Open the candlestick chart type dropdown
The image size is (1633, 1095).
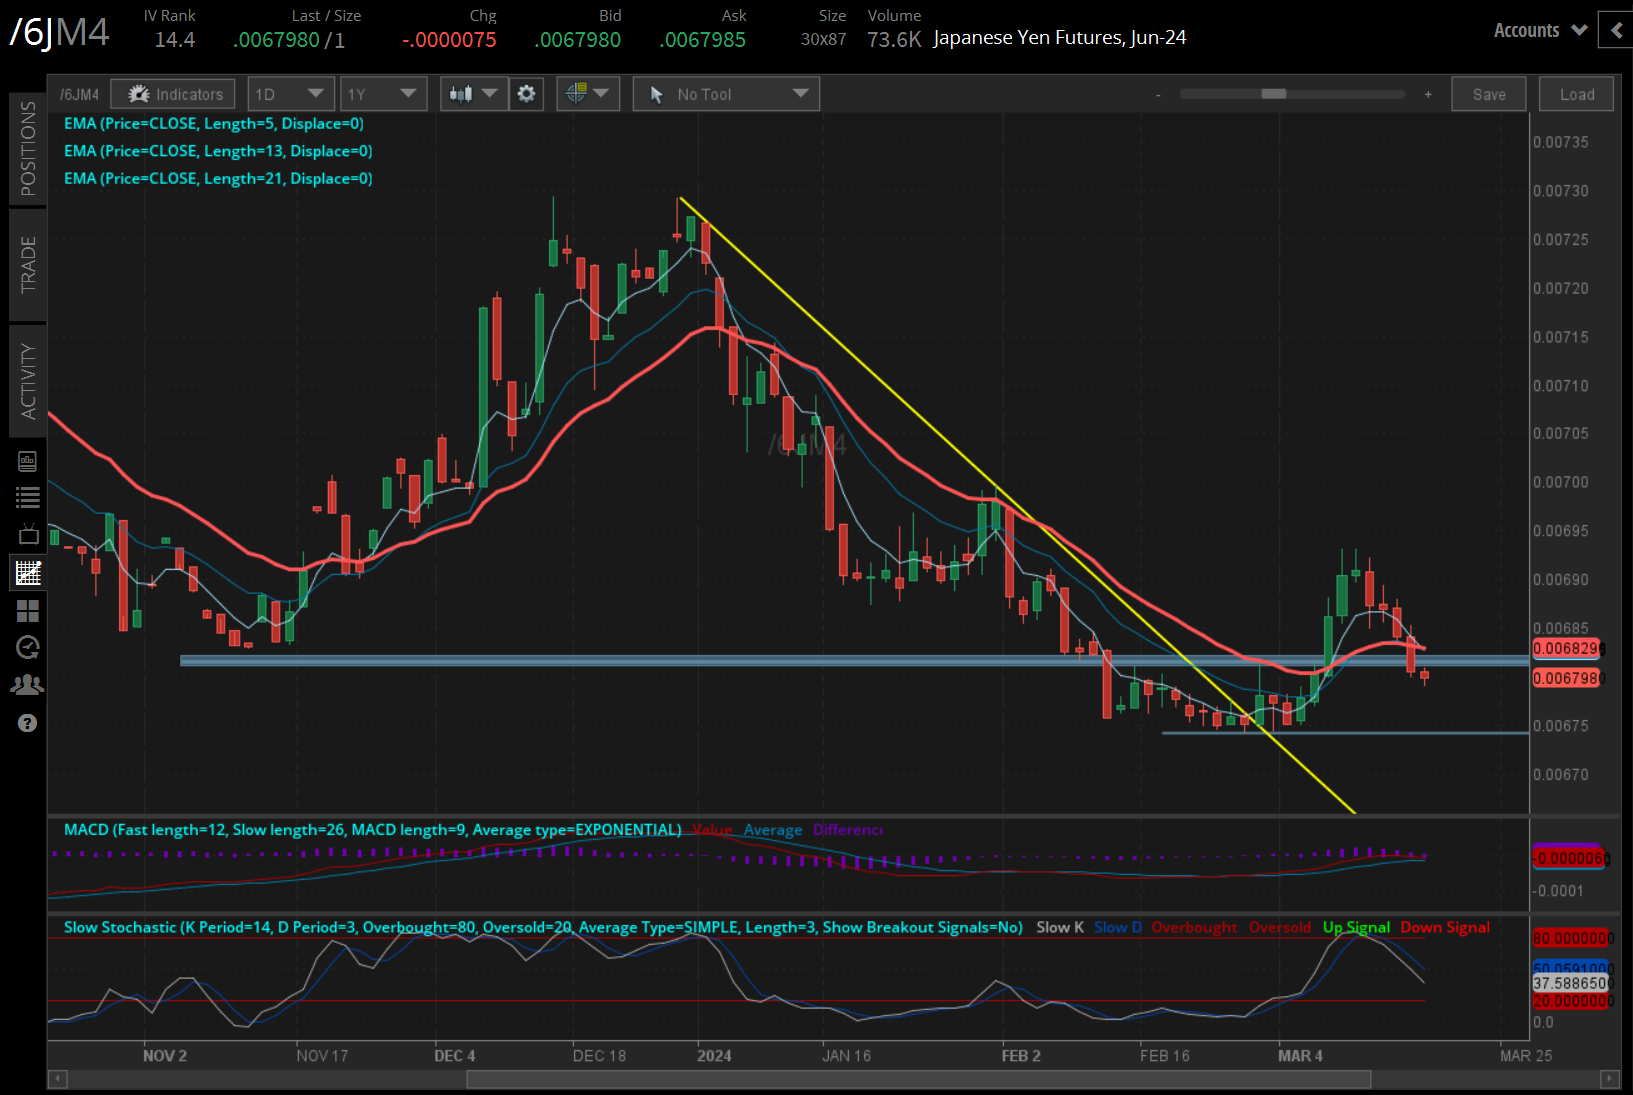tap(473, 94)
